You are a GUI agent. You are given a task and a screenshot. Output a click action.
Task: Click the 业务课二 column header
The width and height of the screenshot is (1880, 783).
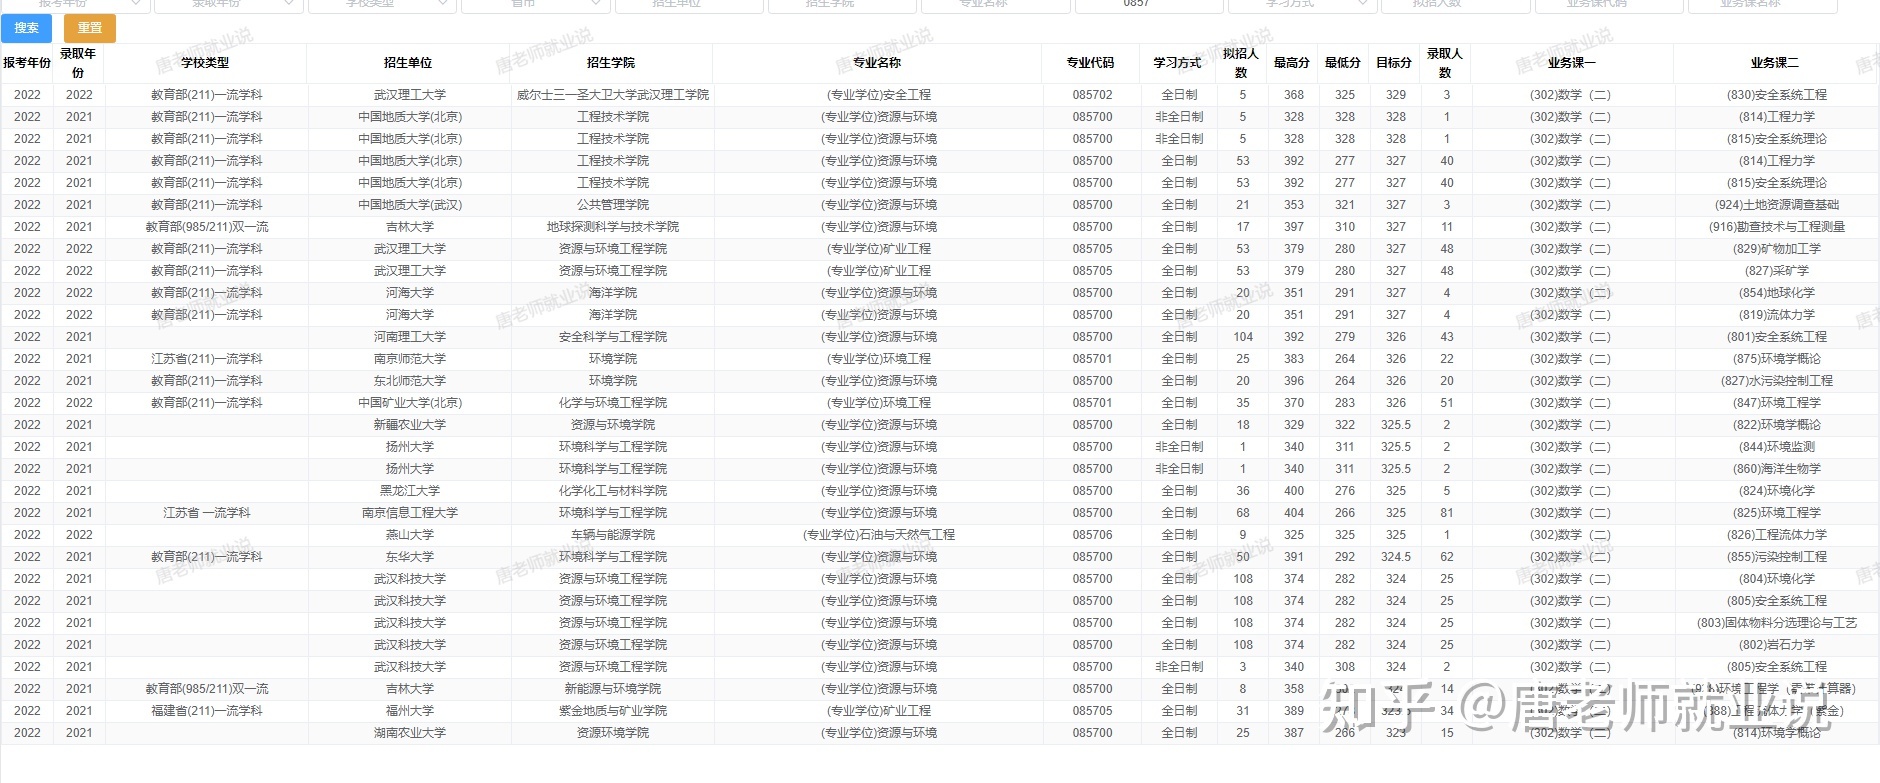1775,62
